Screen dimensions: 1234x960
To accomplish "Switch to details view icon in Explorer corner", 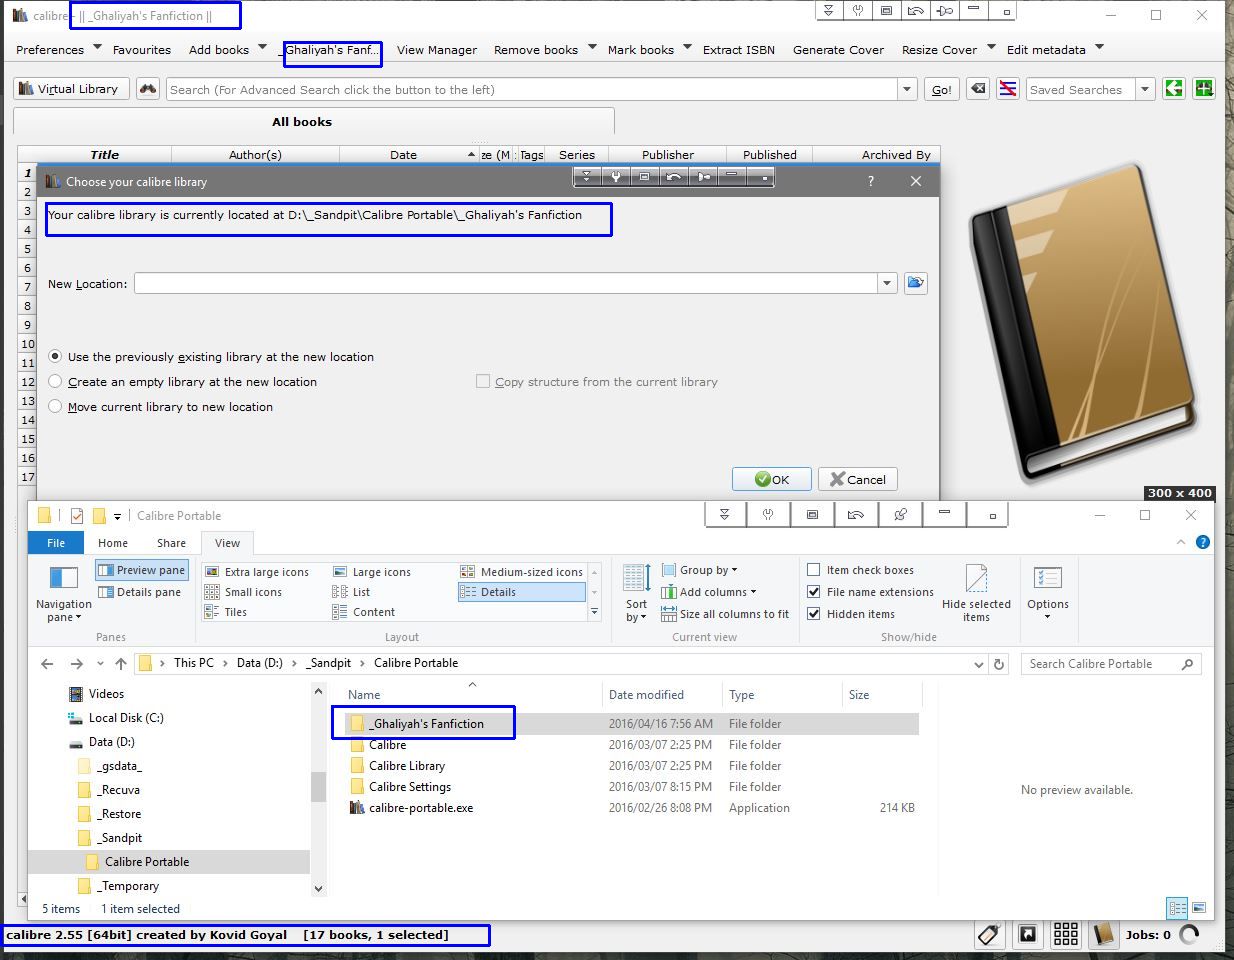I will point(1177,908).
